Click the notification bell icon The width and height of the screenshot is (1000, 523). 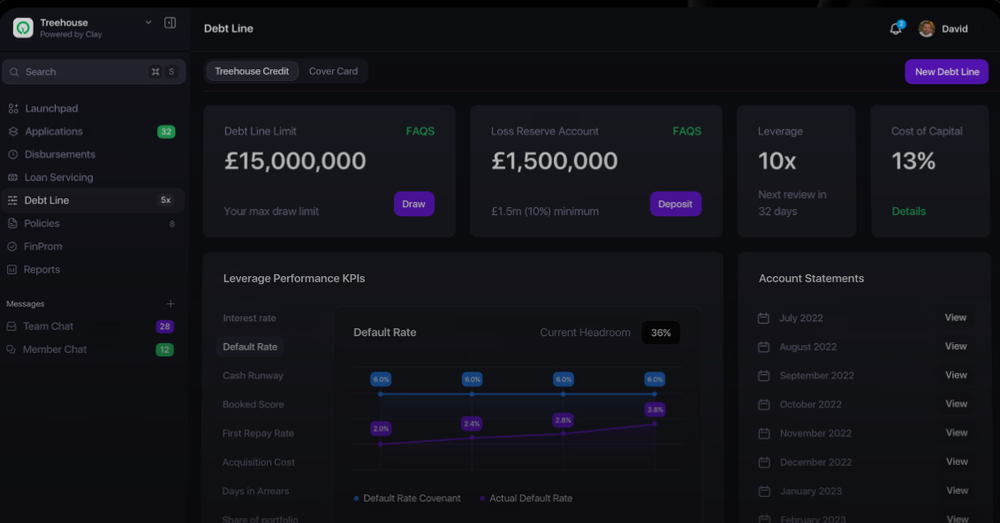click(895, 29)
